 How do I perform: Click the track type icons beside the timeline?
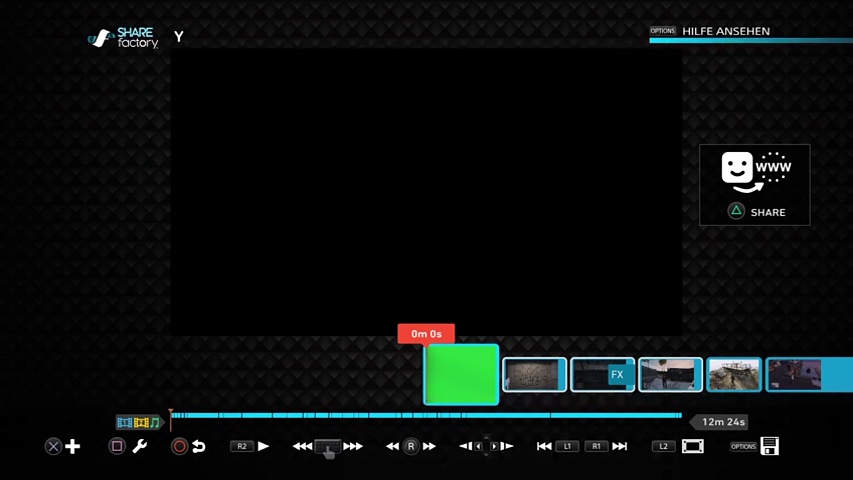pos(138,422)
